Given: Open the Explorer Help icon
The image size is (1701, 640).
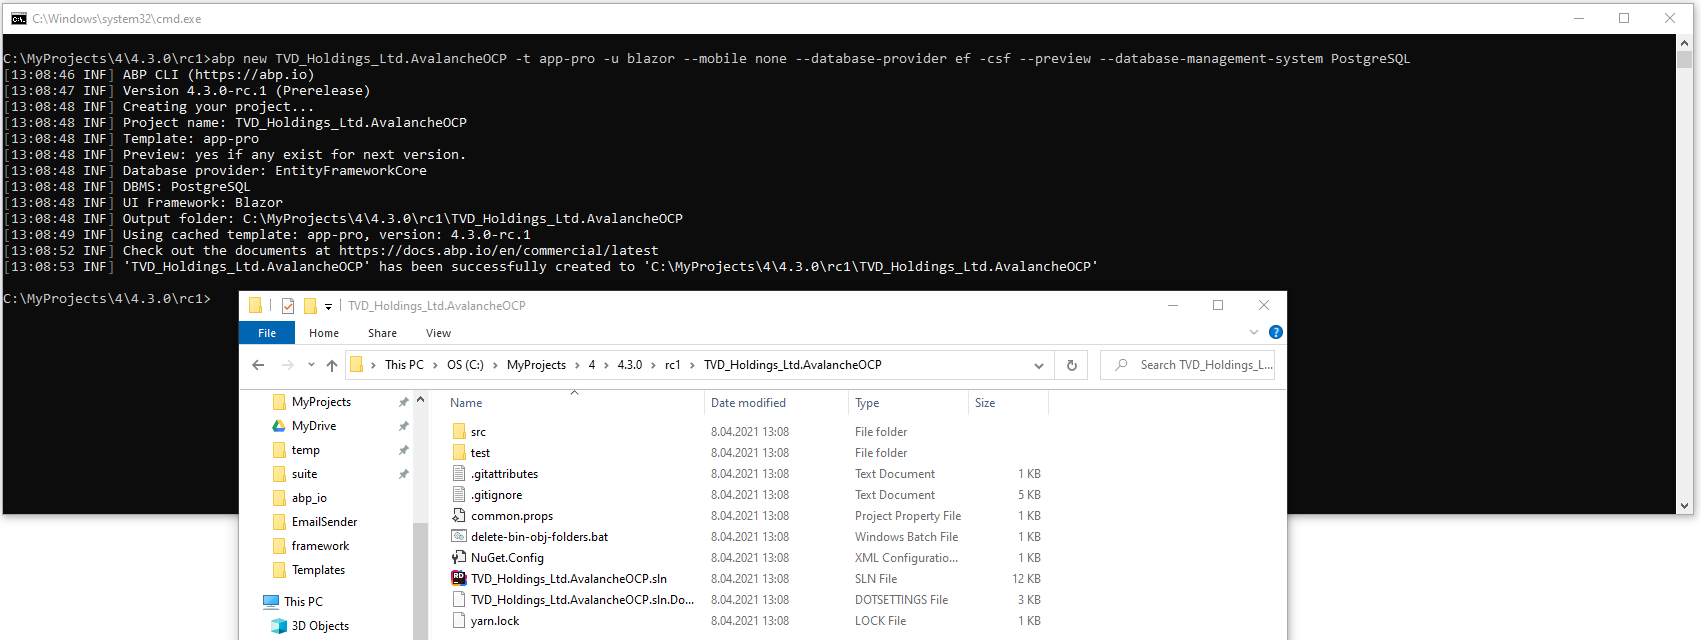Looking at the screenshot, I should [x=1275, y=332].
